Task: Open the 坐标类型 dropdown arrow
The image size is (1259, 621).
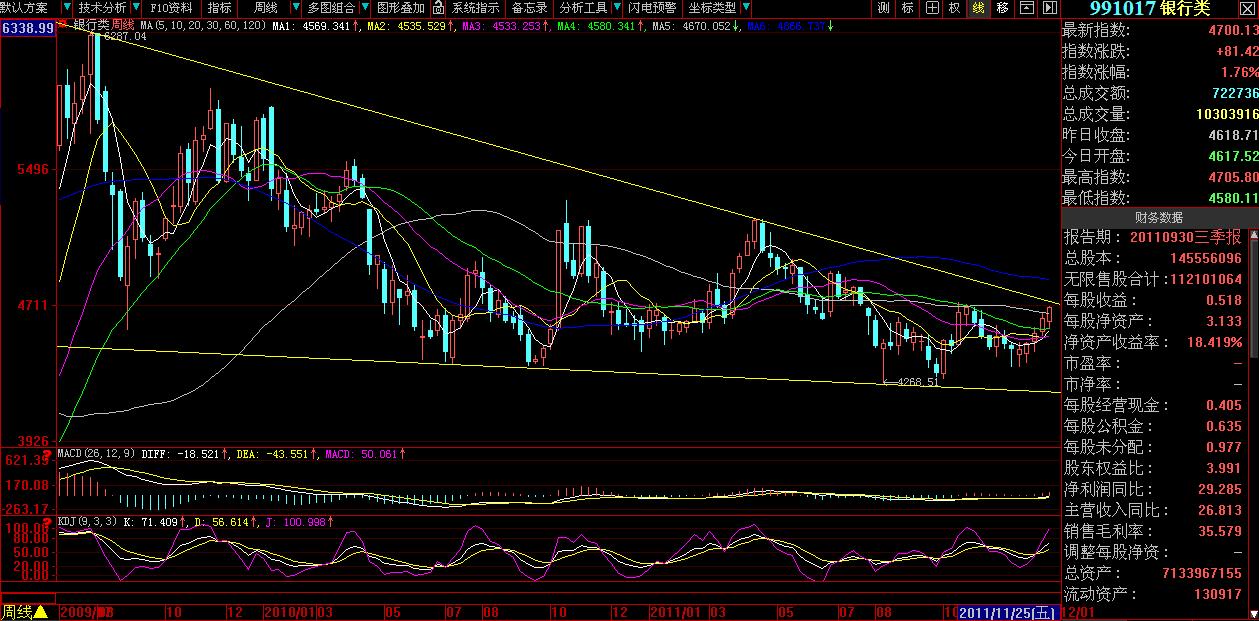Action: [x=746, y=8]
